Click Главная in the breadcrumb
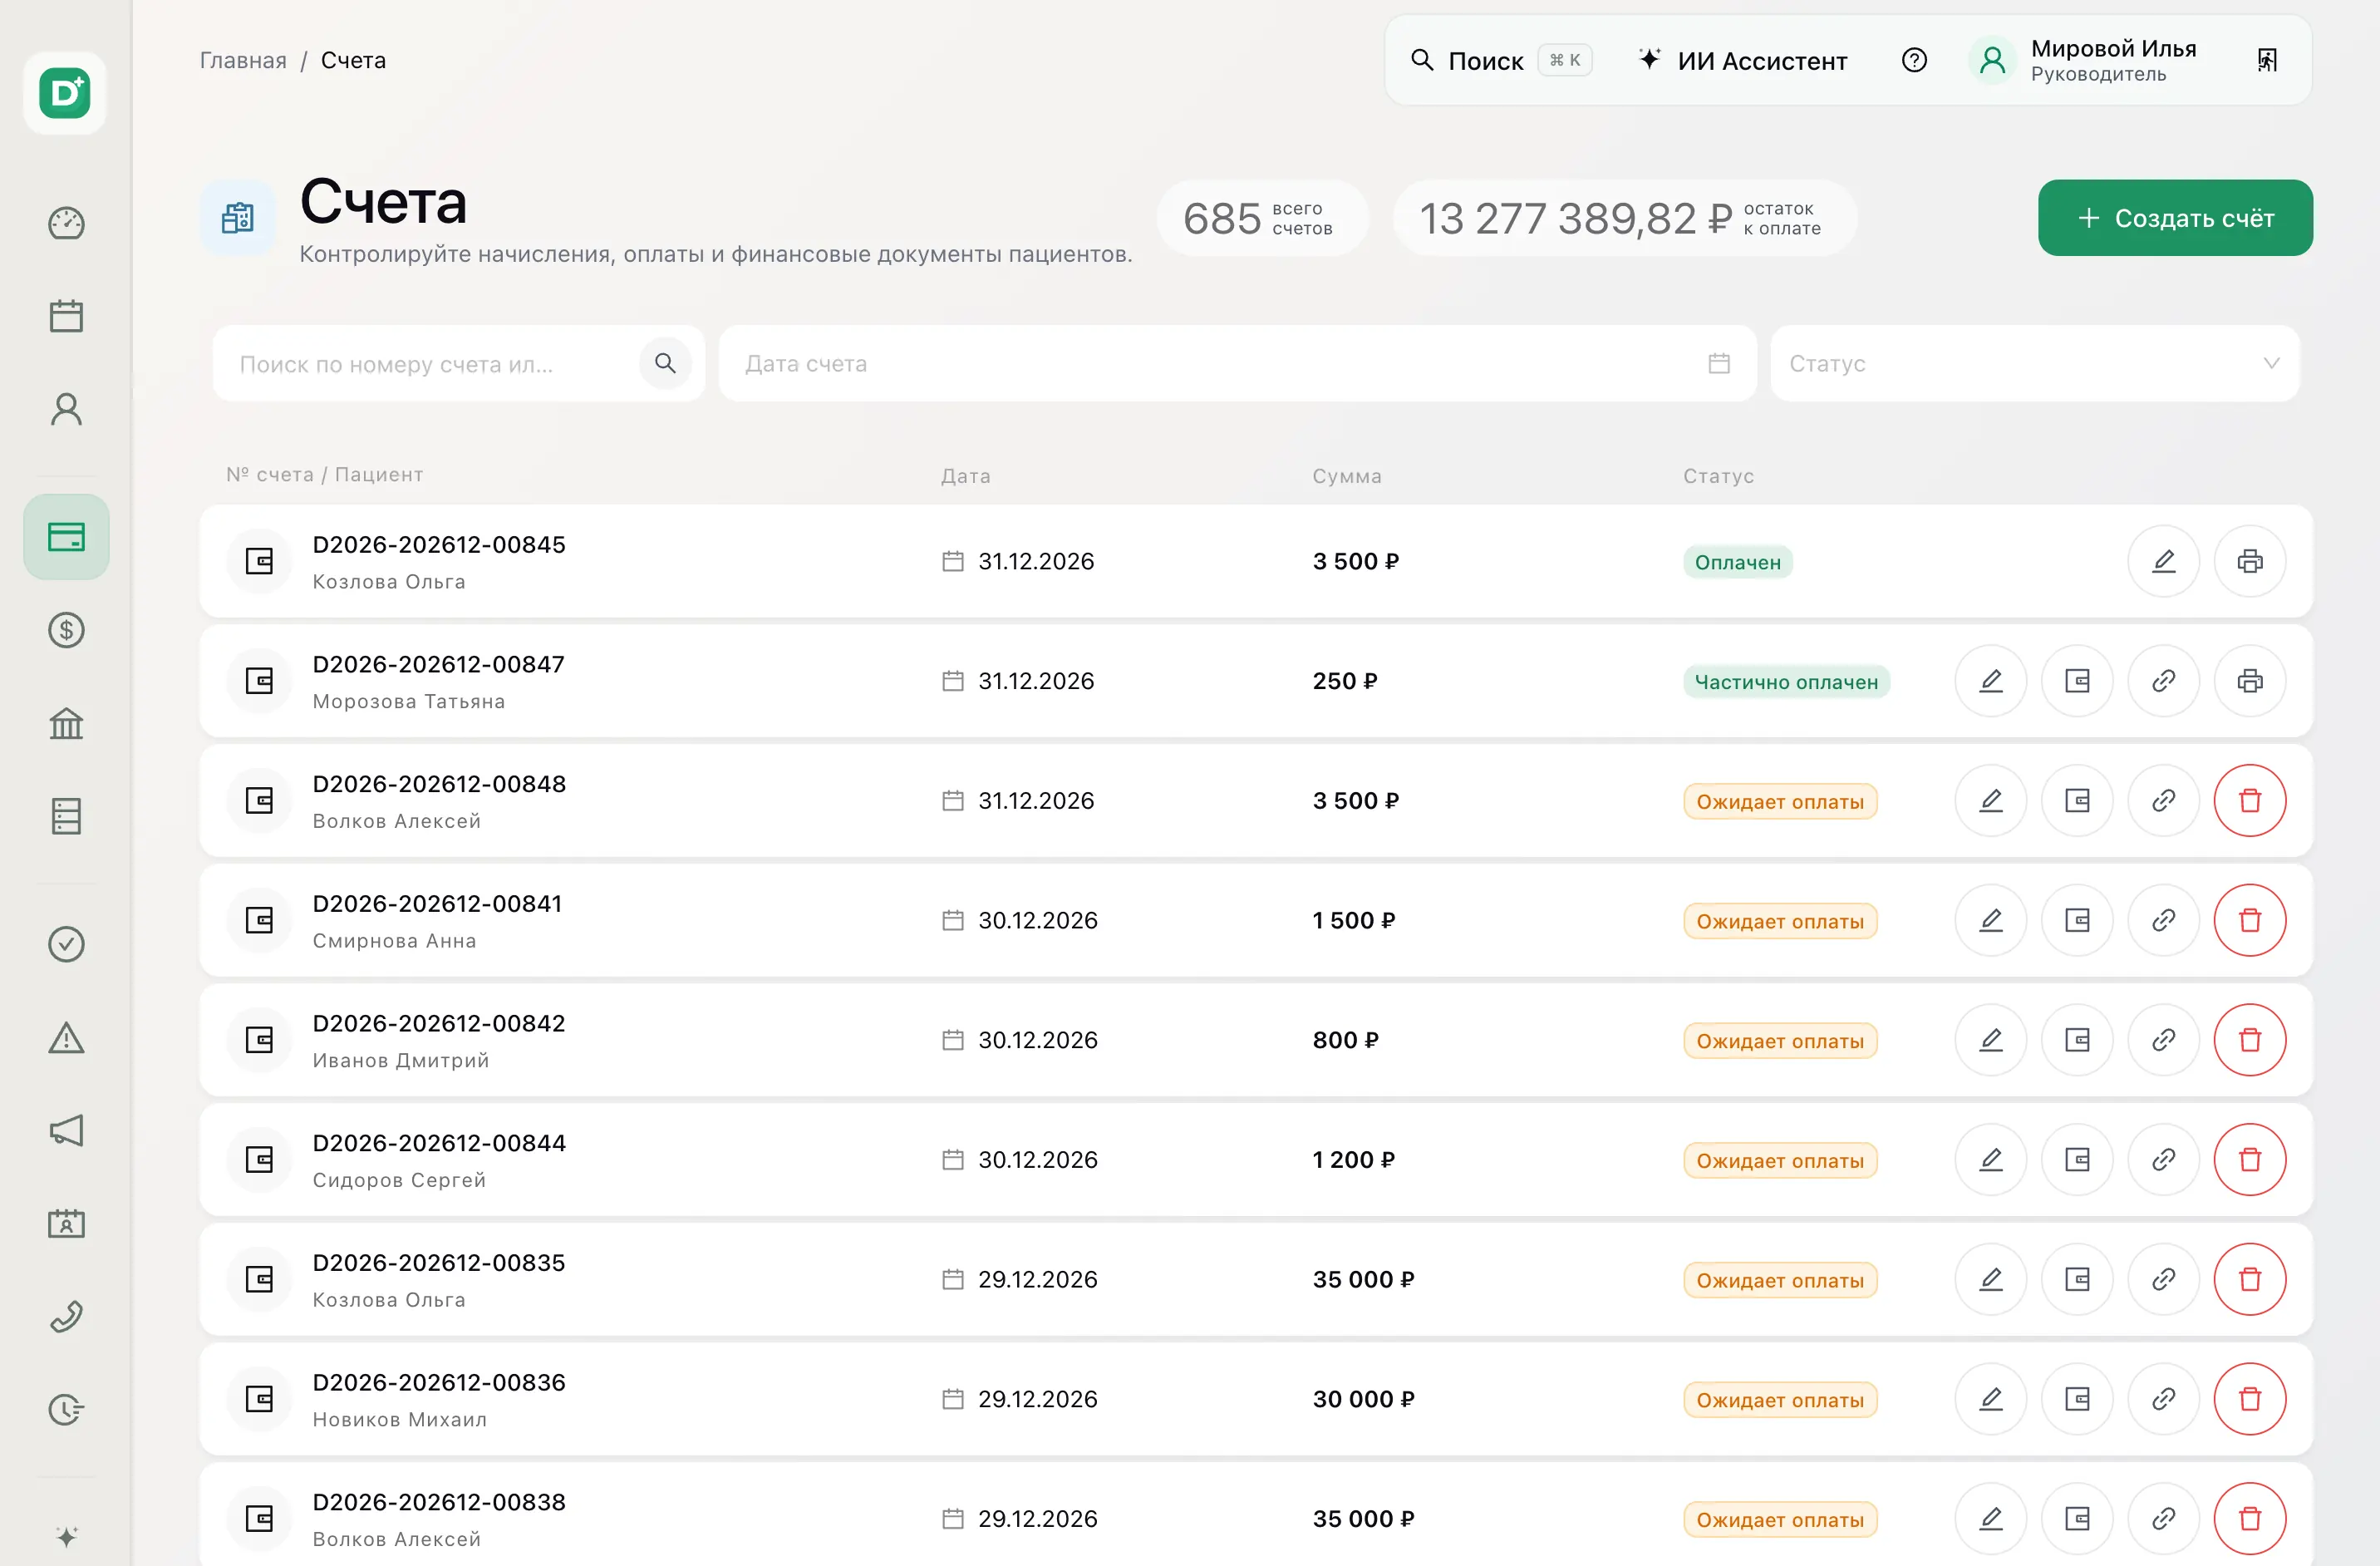Image resolution: width=2380 pixels, height=1566 pixels. coord(243,60)
